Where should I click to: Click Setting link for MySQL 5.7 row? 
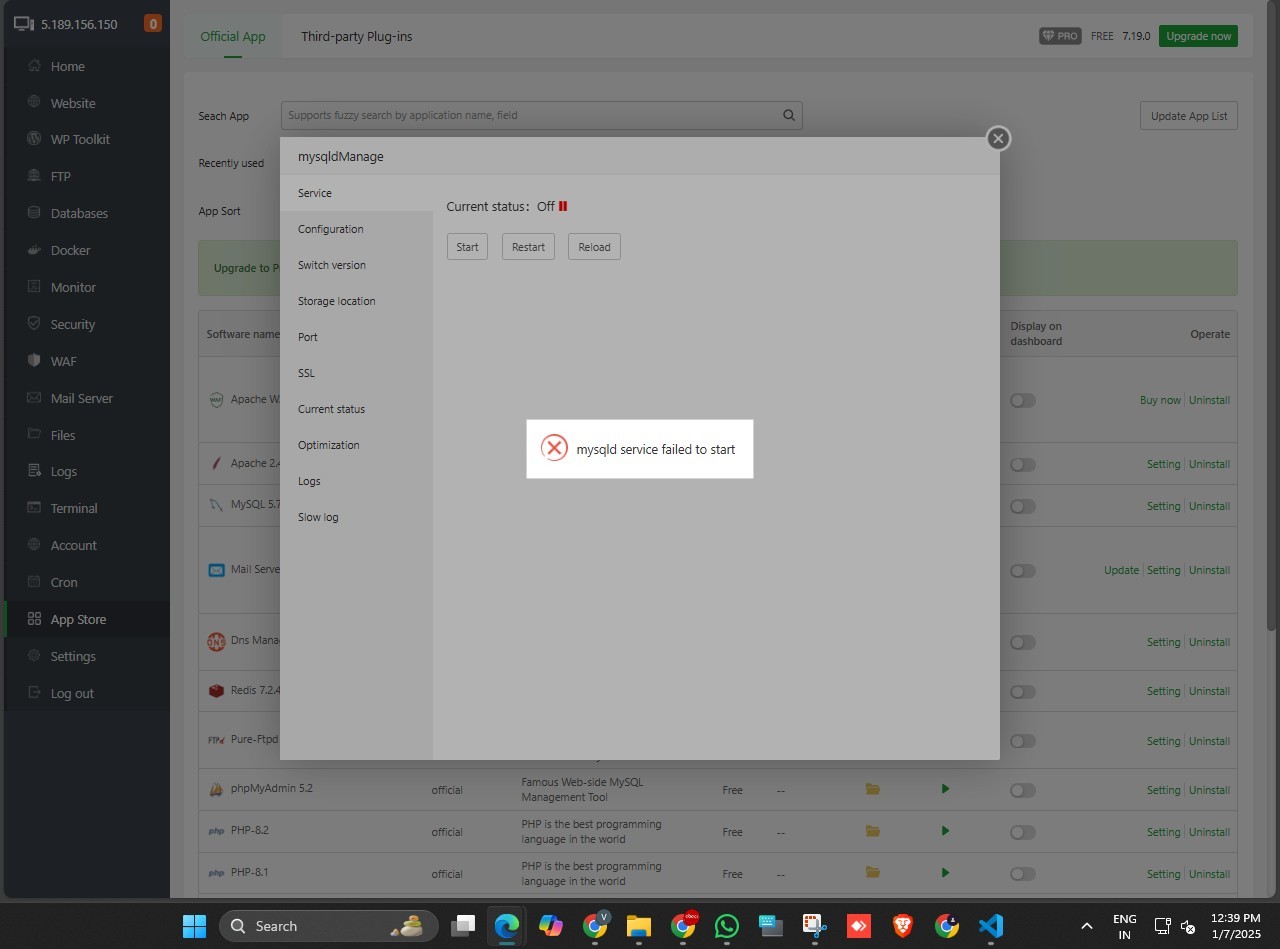[1164, 506]
